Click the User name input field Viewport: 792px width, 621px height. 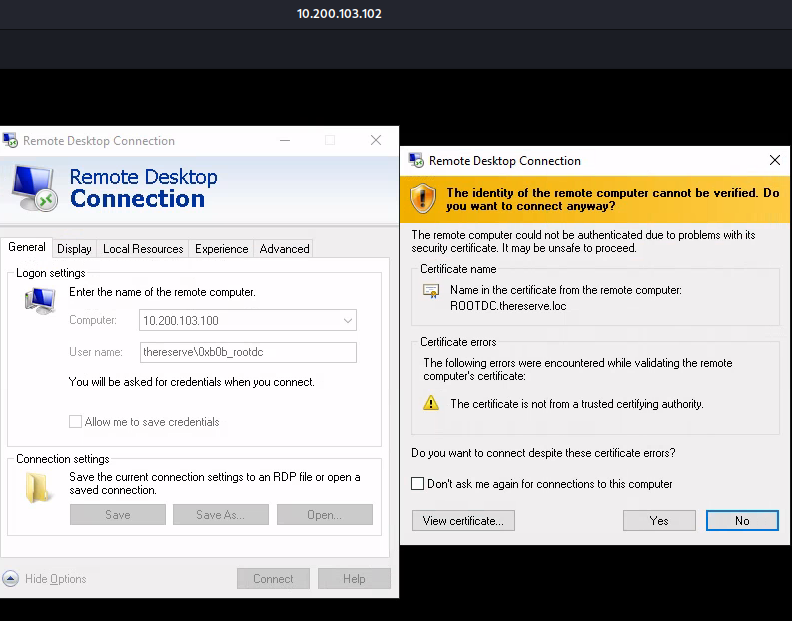(248, 352)
